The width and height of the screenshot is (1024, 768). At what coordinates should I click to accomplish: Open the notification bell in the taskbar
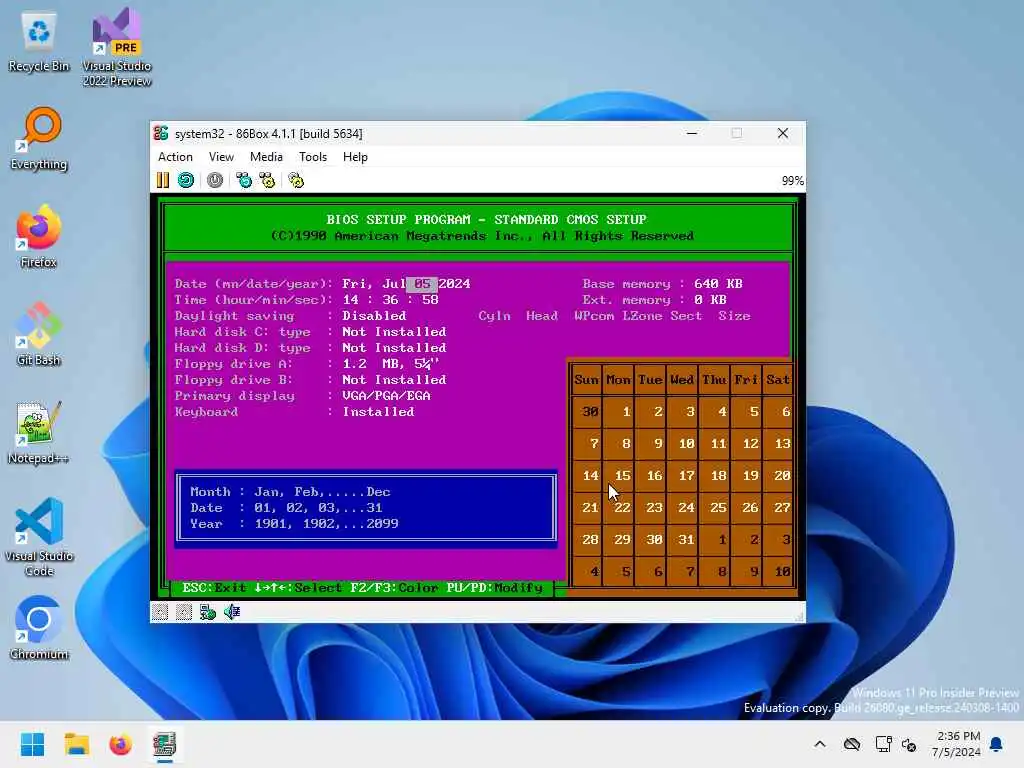(x=997, y=744)
